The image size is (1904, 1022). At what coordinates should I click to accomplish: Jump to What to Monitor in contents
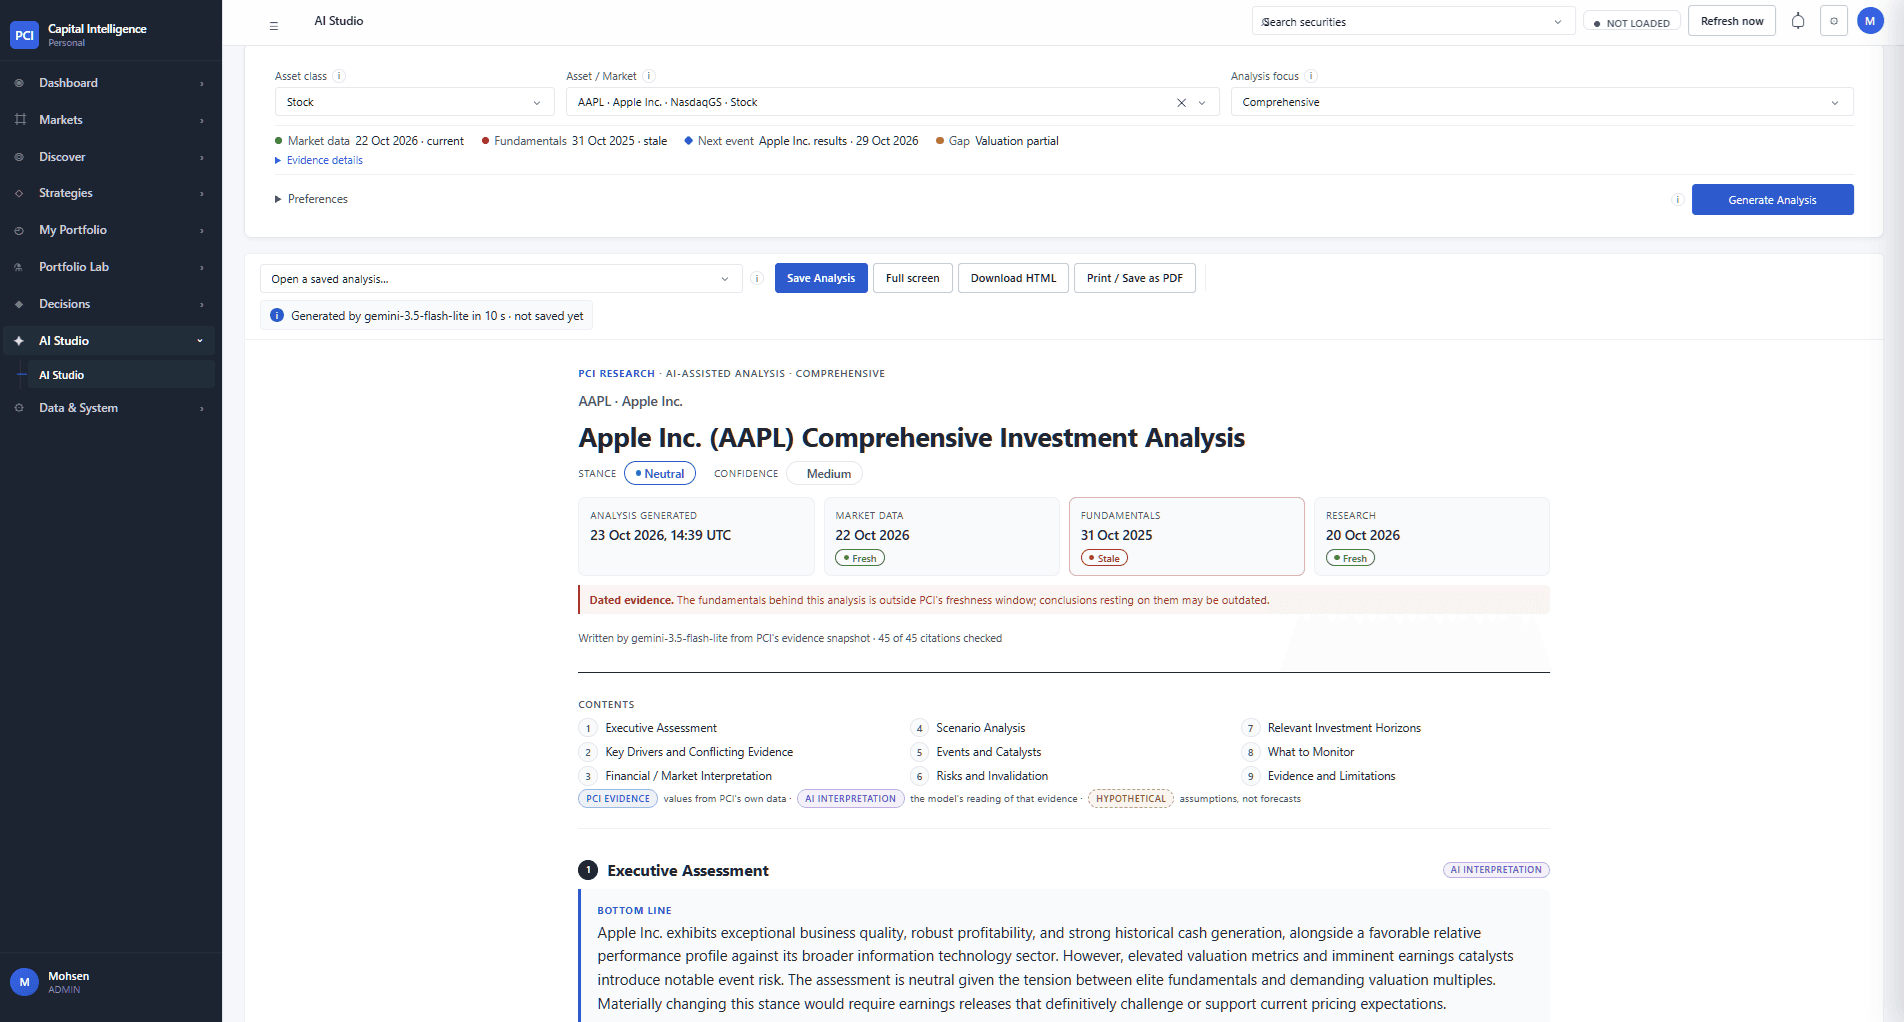[1310, 752]
